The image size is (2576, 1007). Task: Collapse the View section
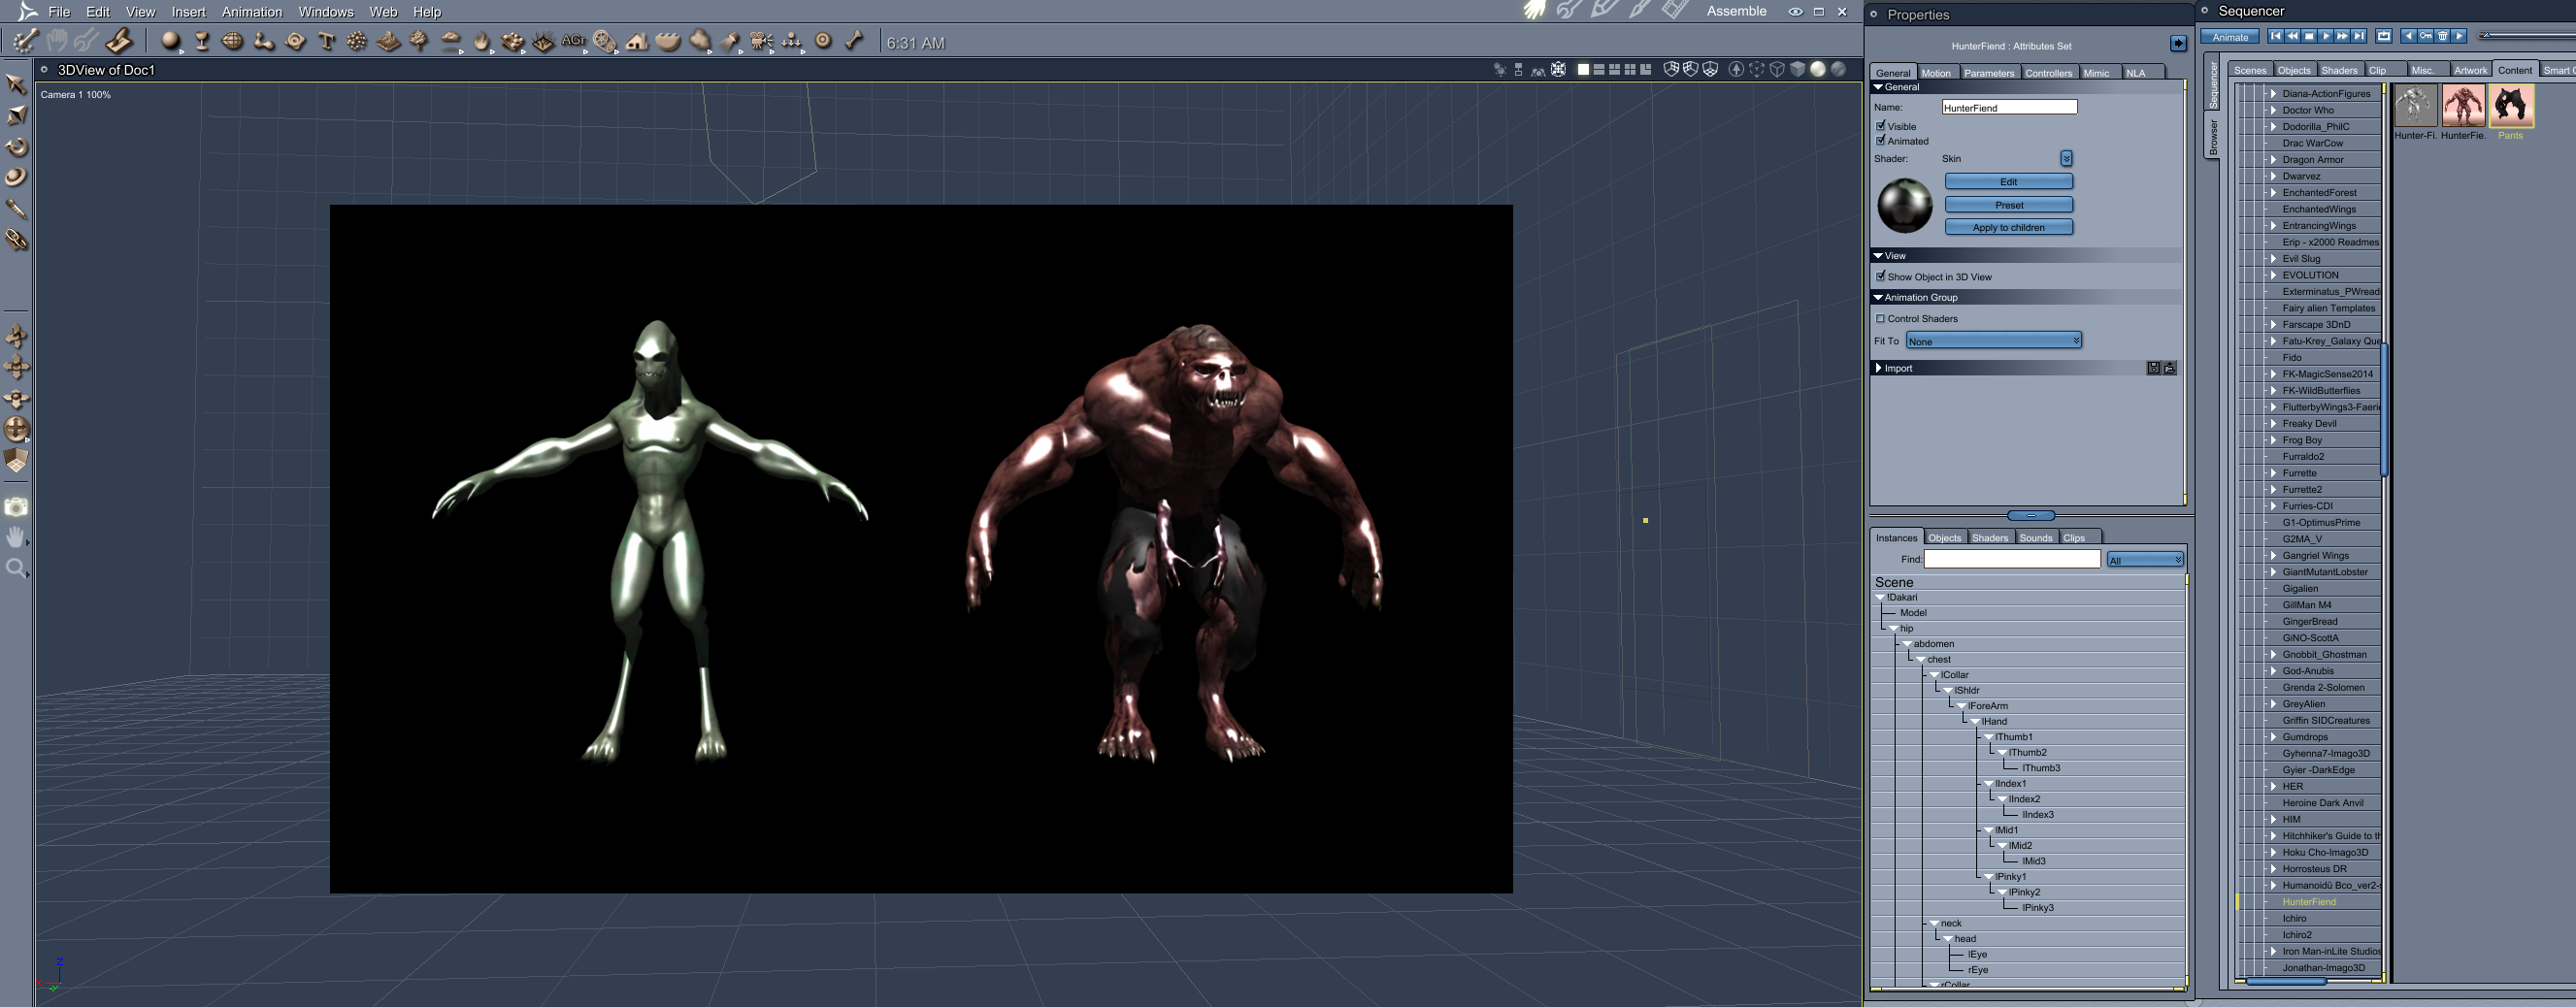click(1879, 256)
